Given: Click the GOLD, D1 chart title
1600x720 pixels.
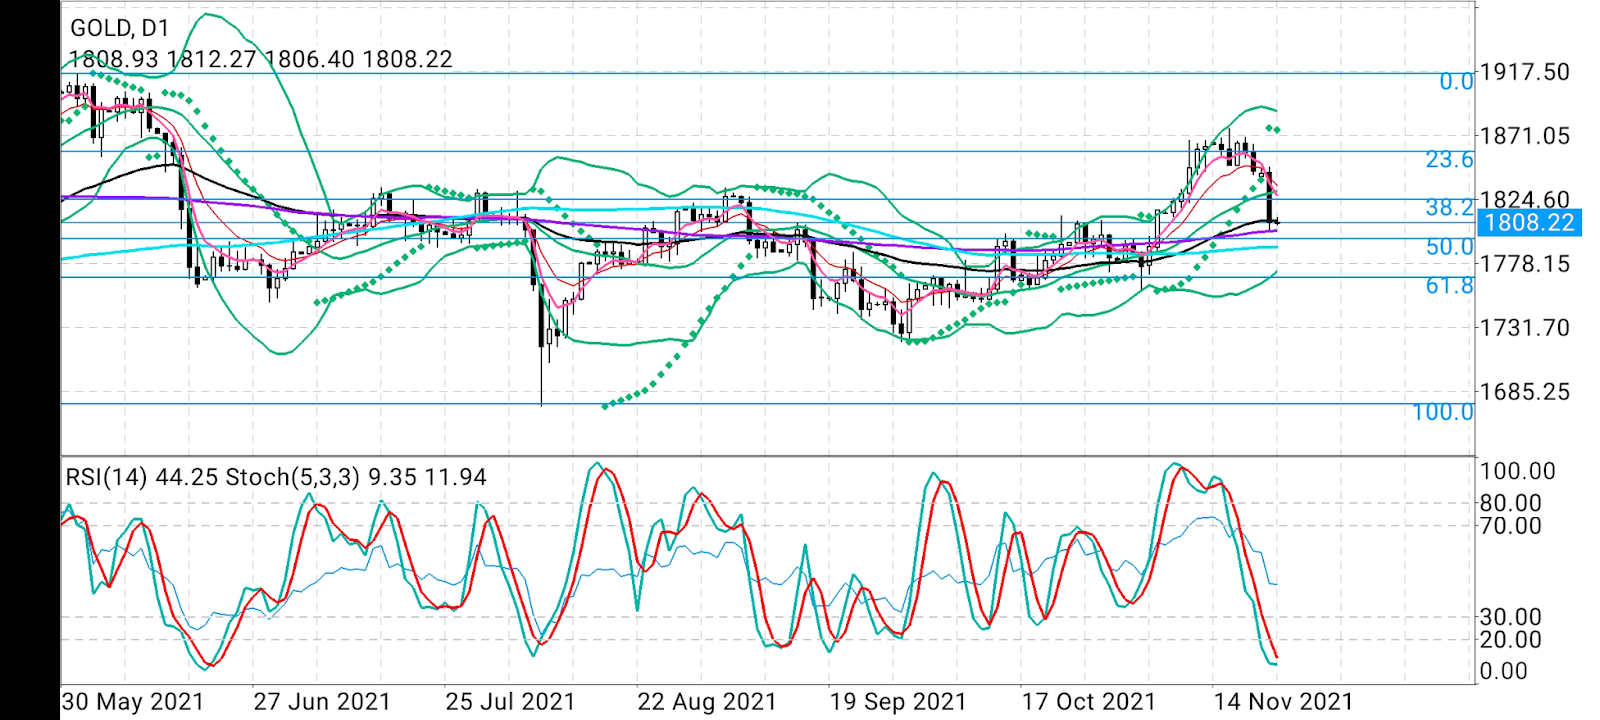Looking at the screenshot, I should (x=120, y=29).
